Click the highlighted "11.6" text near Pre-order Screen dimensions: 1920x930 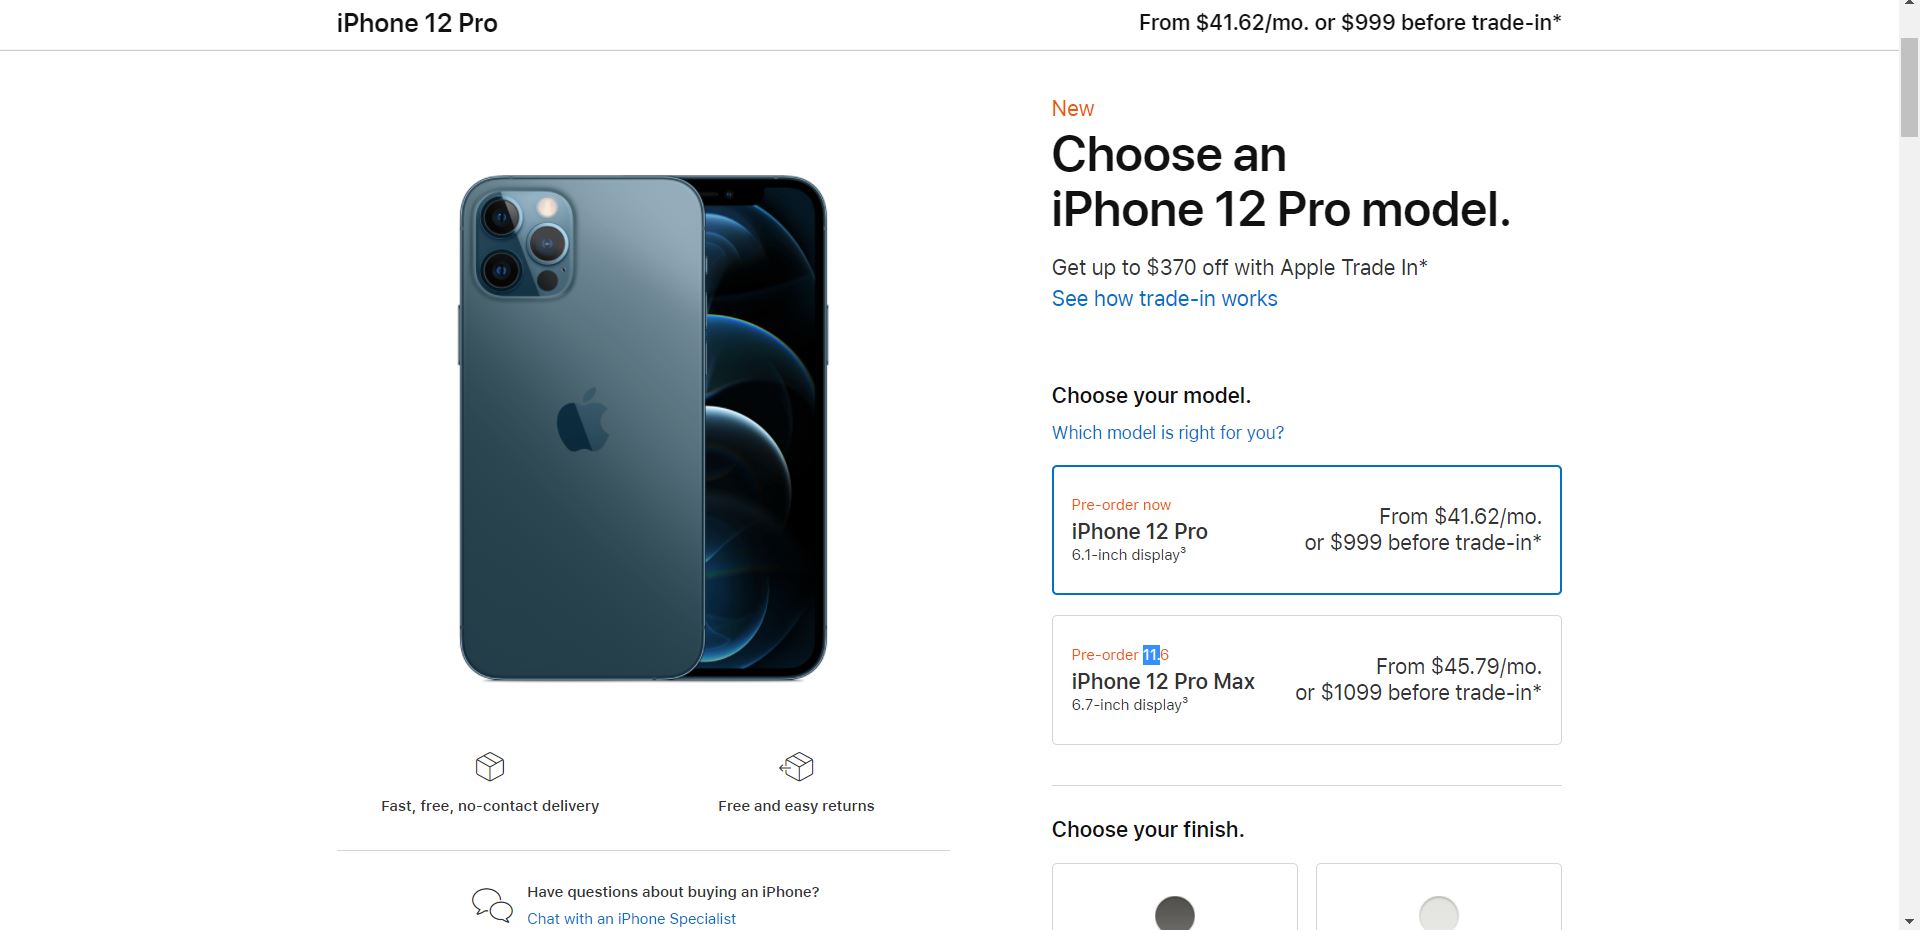tap(1152, 655)
